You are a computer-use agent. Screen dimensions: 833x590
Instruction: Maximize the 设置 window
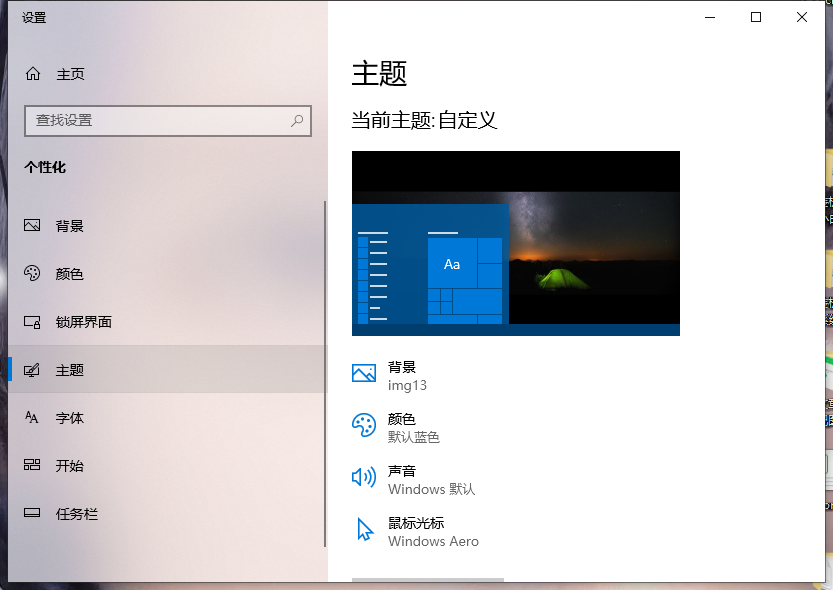pos(756,17)
